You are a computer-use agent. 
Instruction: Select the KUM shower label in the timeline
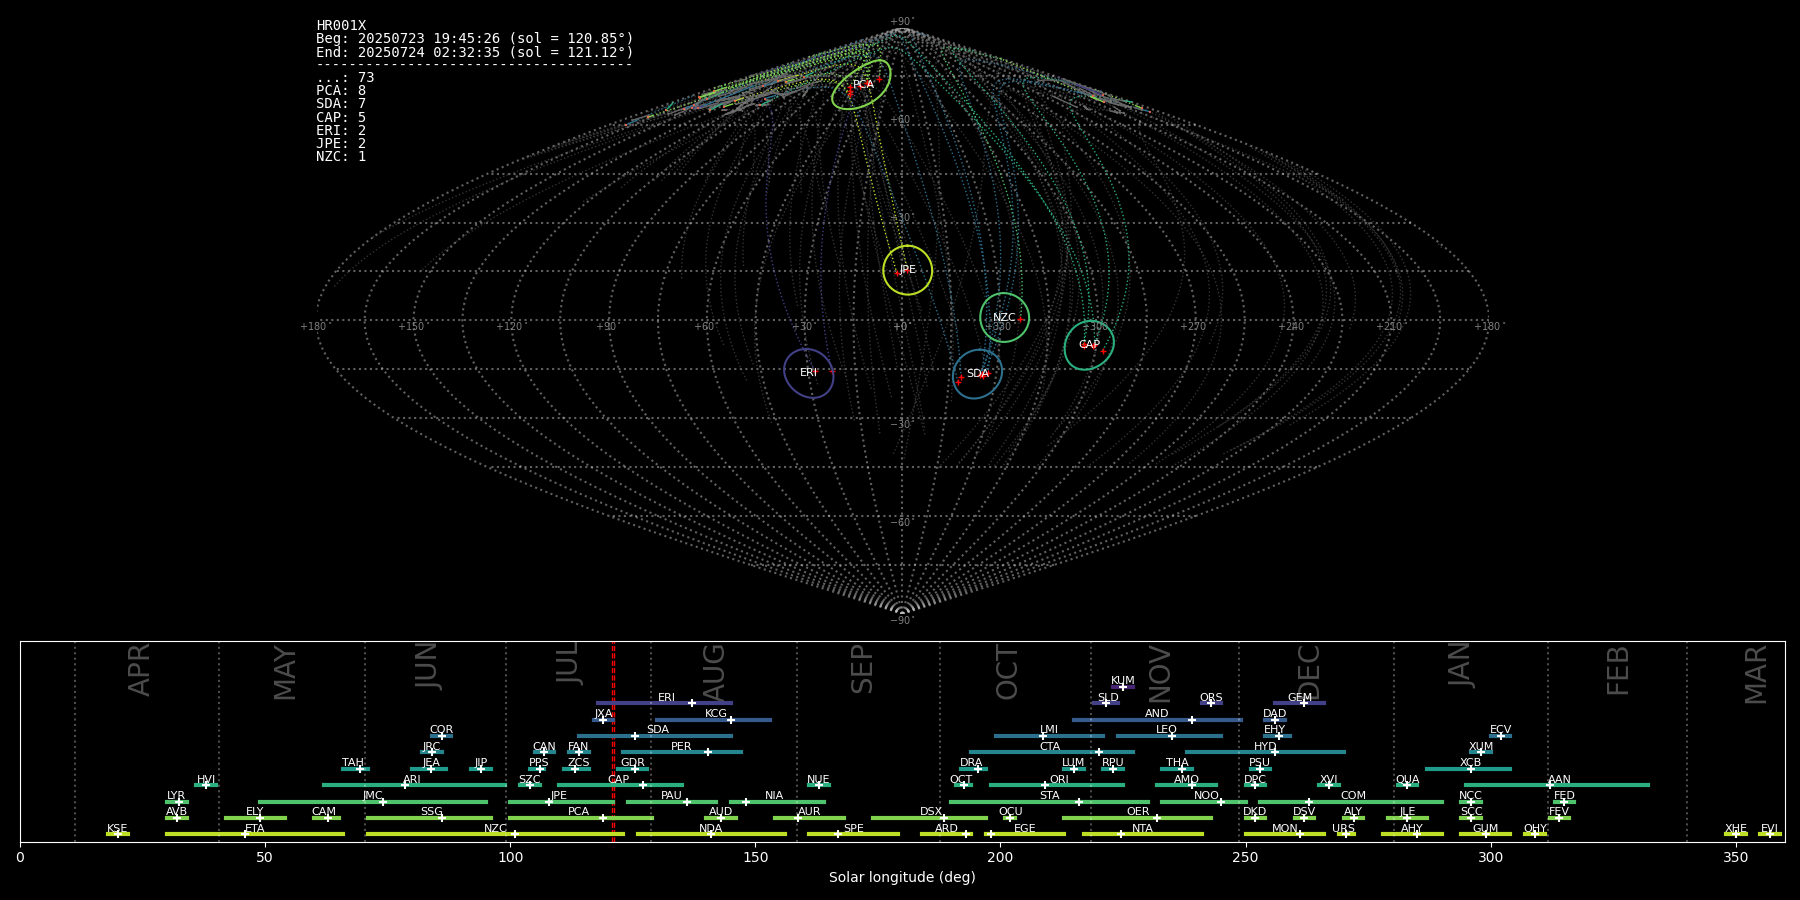pos(1123,681)
